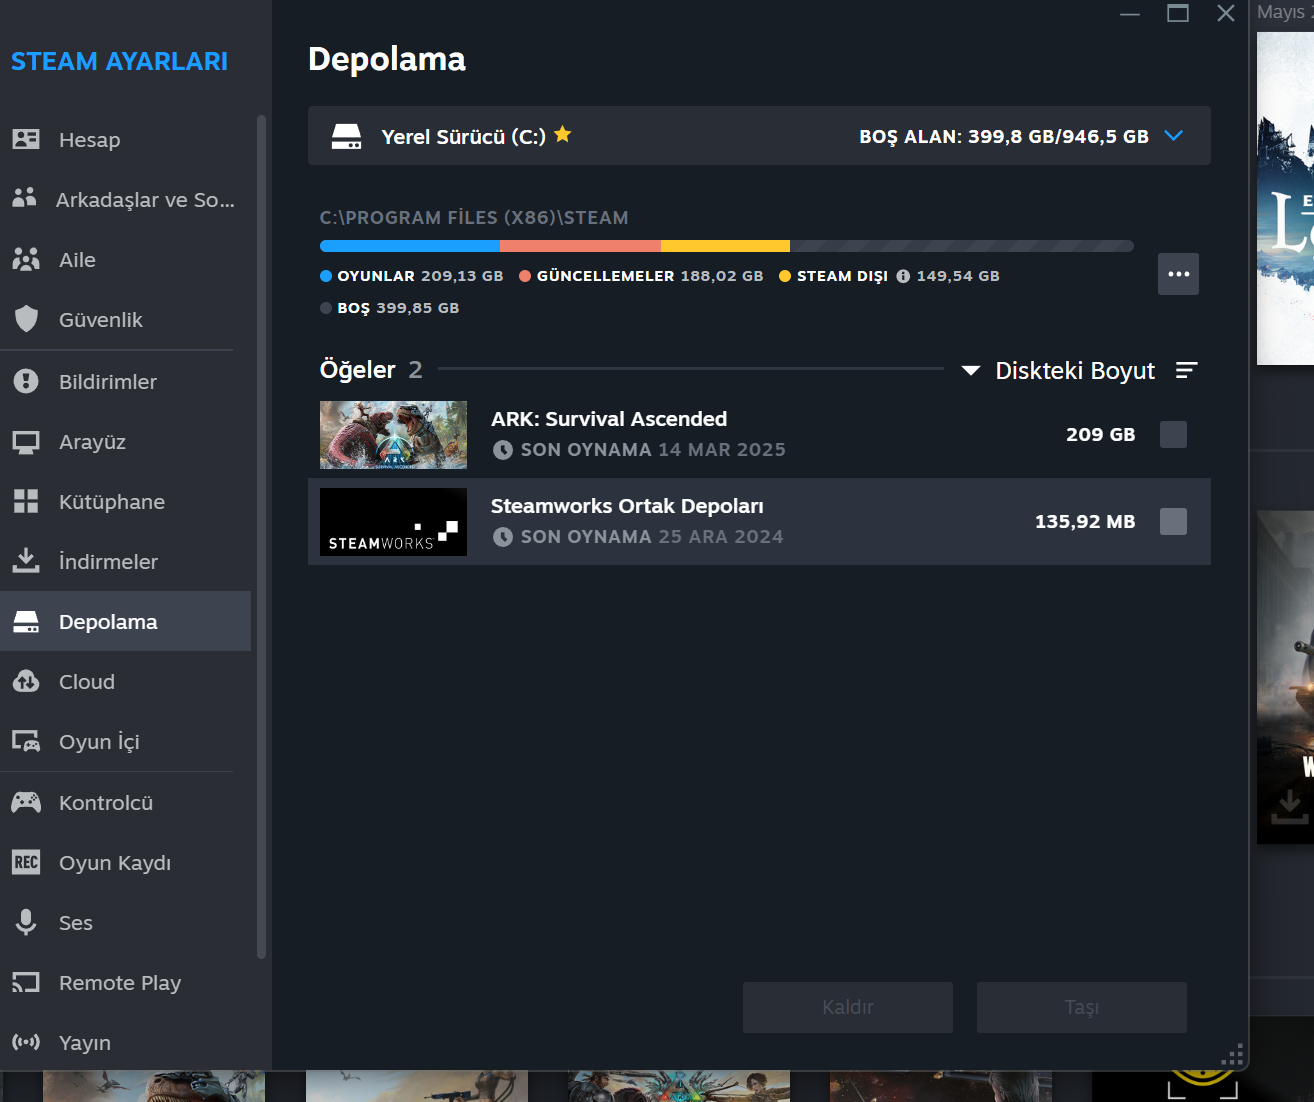Maximize the Steam settings window

coord(1178,13)
